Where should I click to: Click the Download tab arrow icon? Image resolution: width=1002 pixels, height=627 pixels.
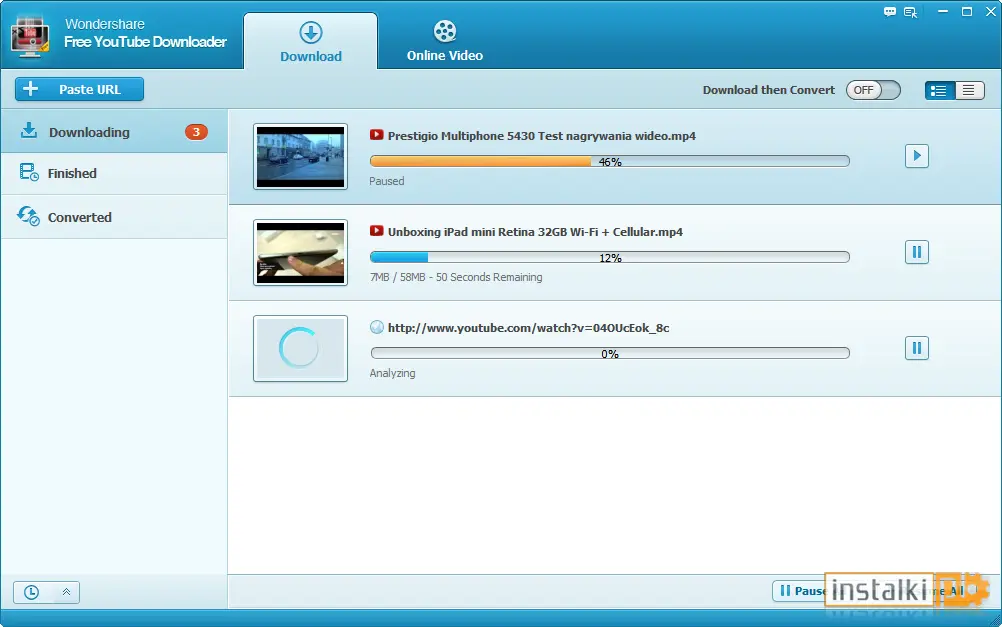point(311,32)
